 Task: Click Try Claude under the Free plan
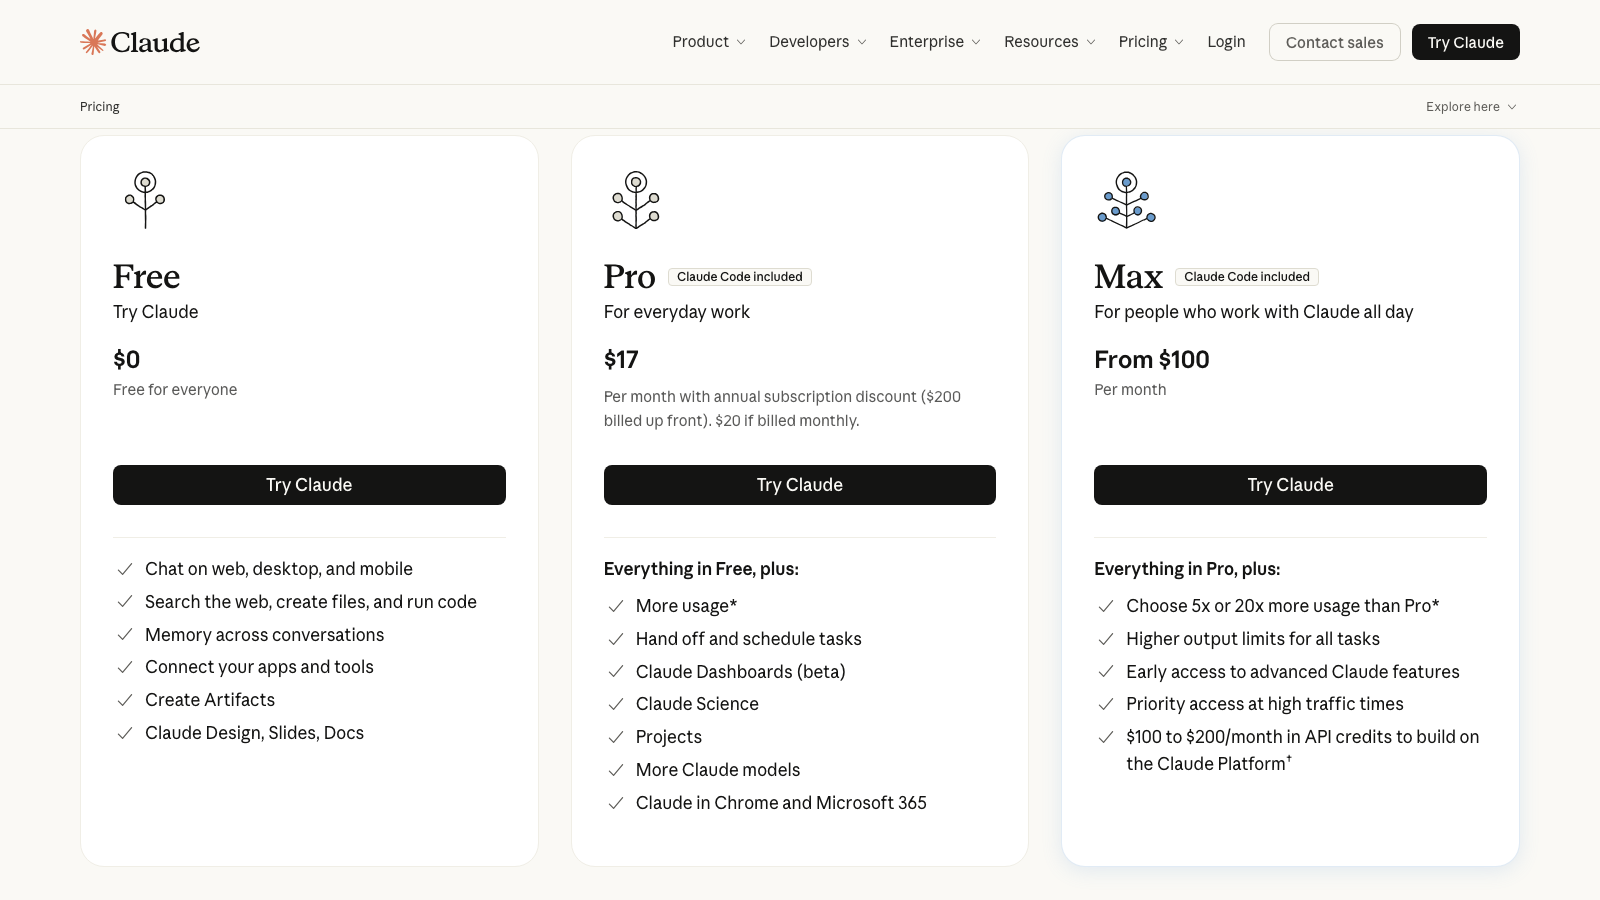coord(309,485)
